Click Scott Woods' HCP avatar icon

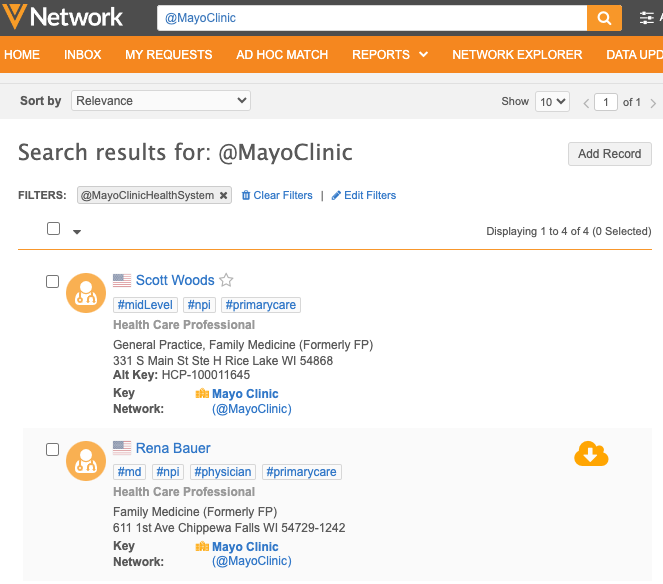[86, 293]
